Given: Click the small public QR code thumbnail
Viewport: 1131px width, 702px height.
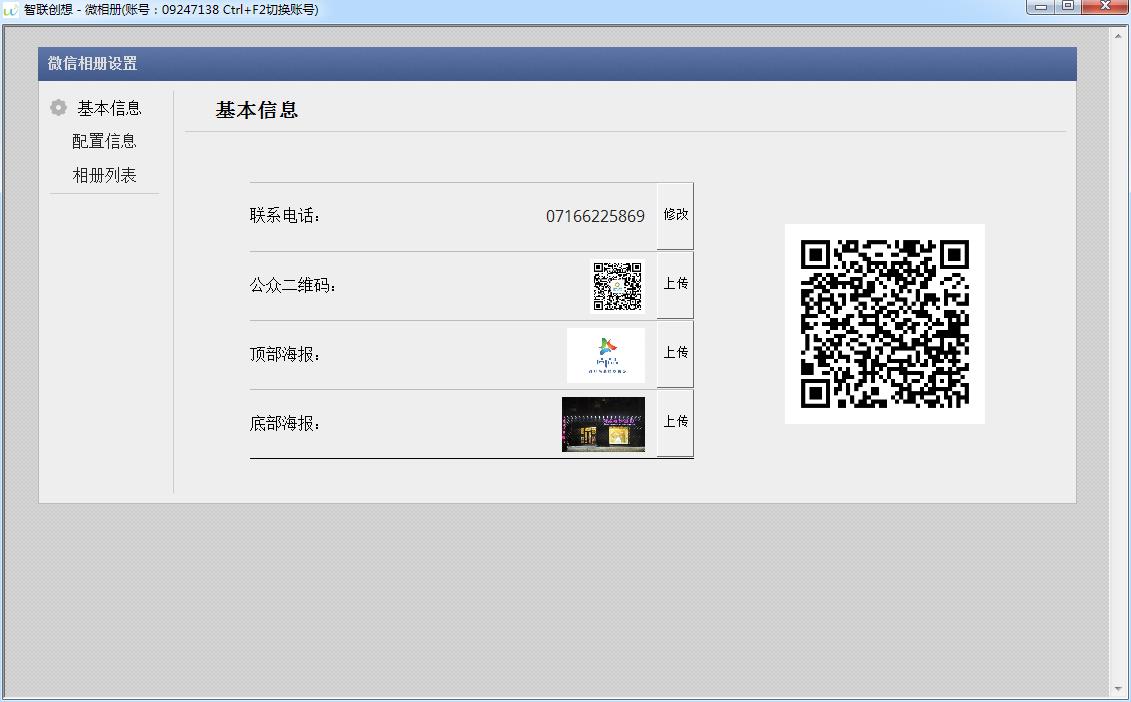Looking at the screenshot, I should [617, 286].
